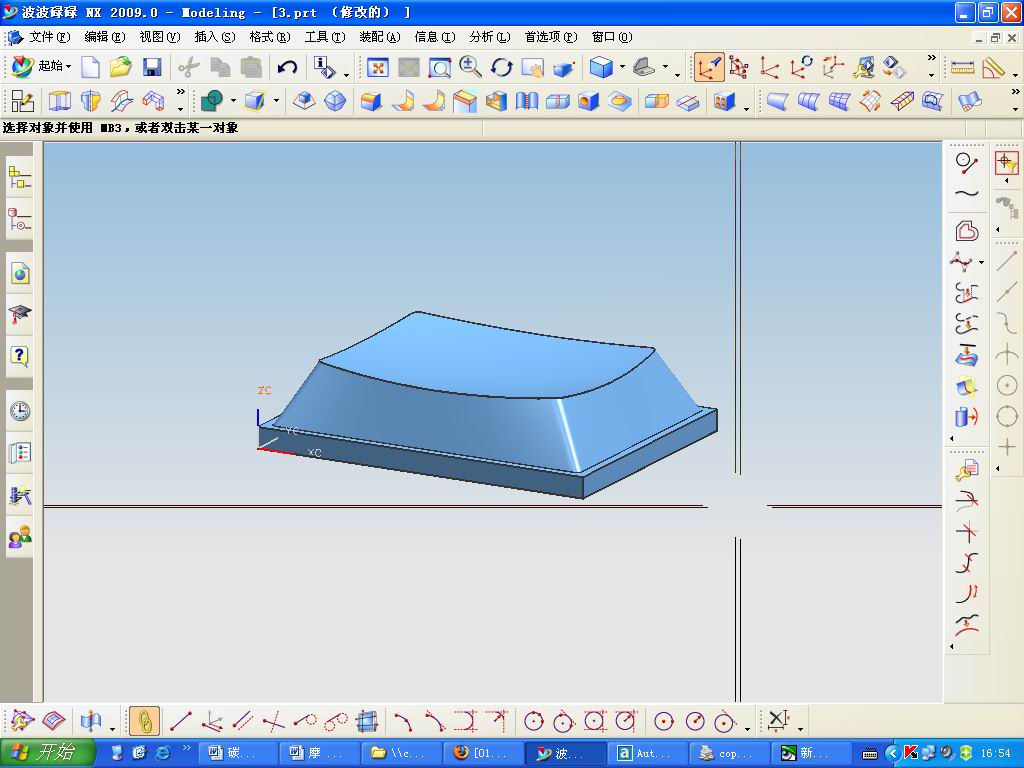Click the Spline curve icon on right toolbar
This screenshot has width=1024, height=768.
tap(967, 193)
